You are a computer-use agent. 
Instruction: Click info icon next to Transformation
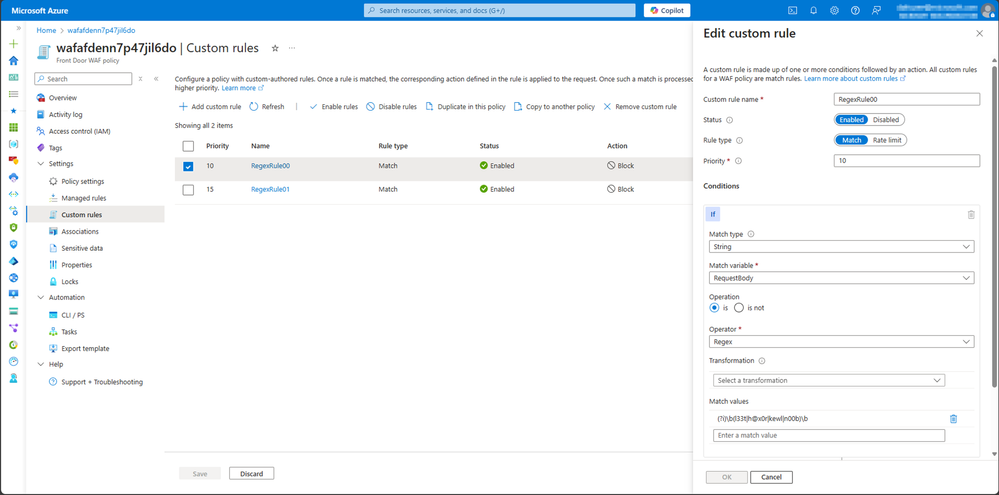pyautogui.click(x=762, y=361)
